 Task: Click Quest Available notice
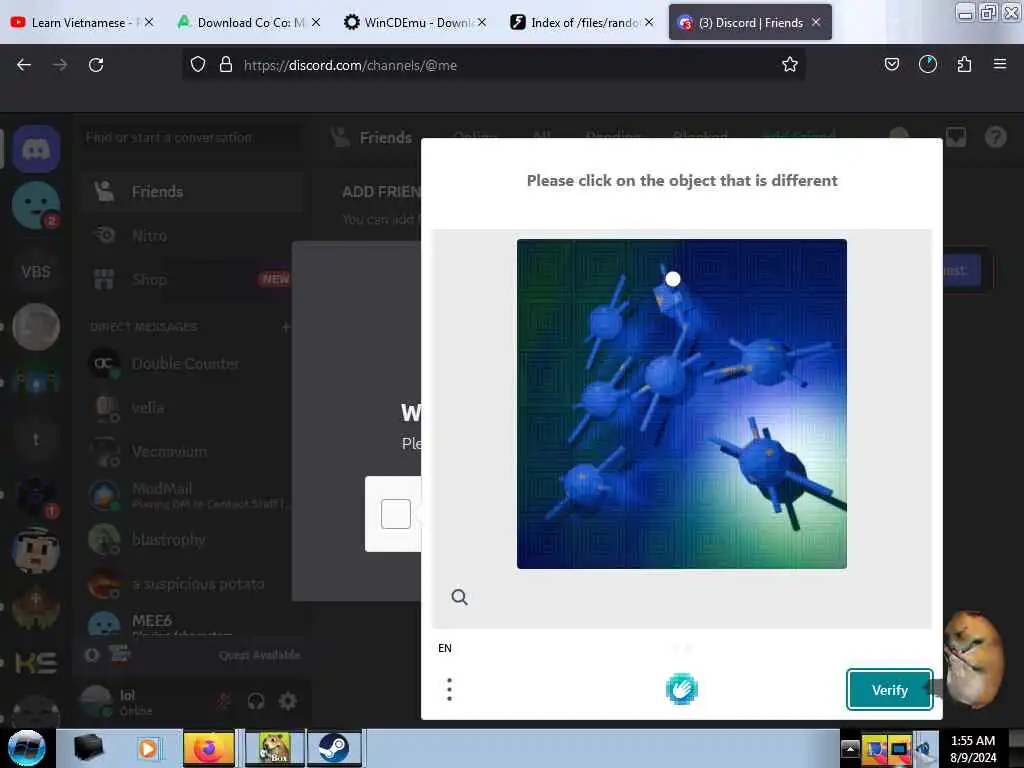pyautogui.click(x=259, y=654)
